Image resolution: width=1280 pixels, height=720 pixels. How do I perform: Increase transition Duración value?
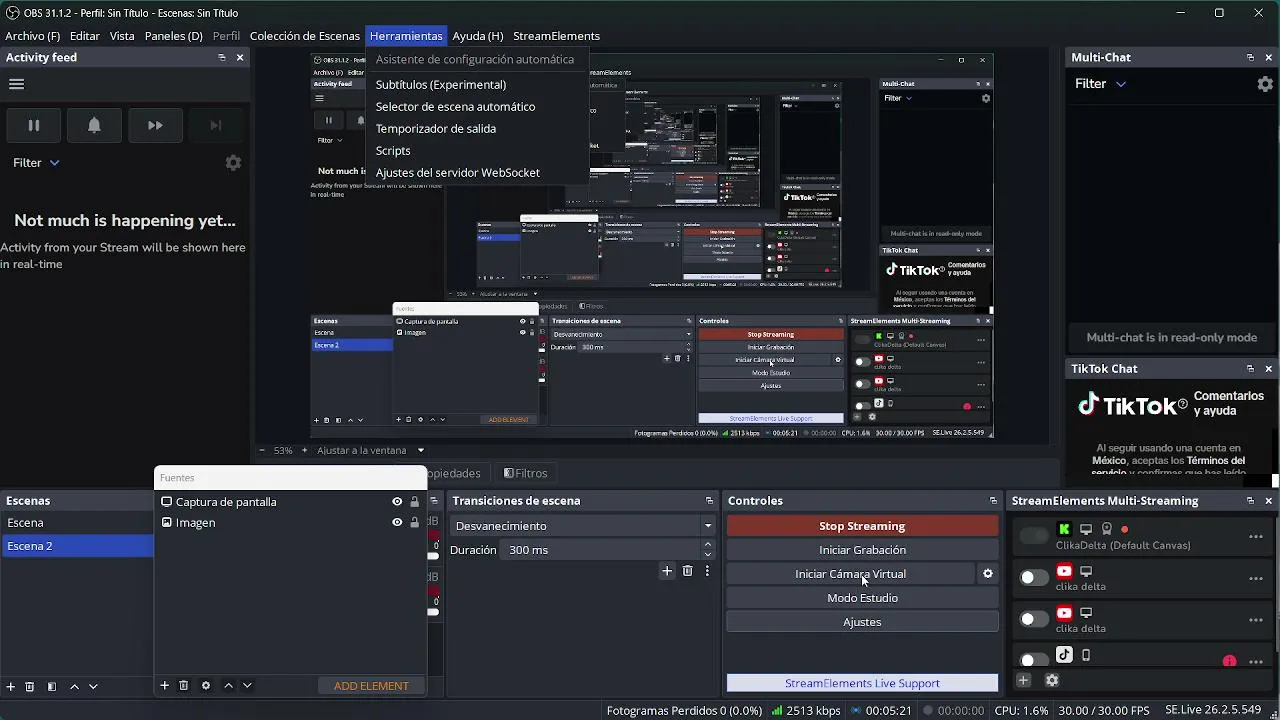(x=708, y=545)
